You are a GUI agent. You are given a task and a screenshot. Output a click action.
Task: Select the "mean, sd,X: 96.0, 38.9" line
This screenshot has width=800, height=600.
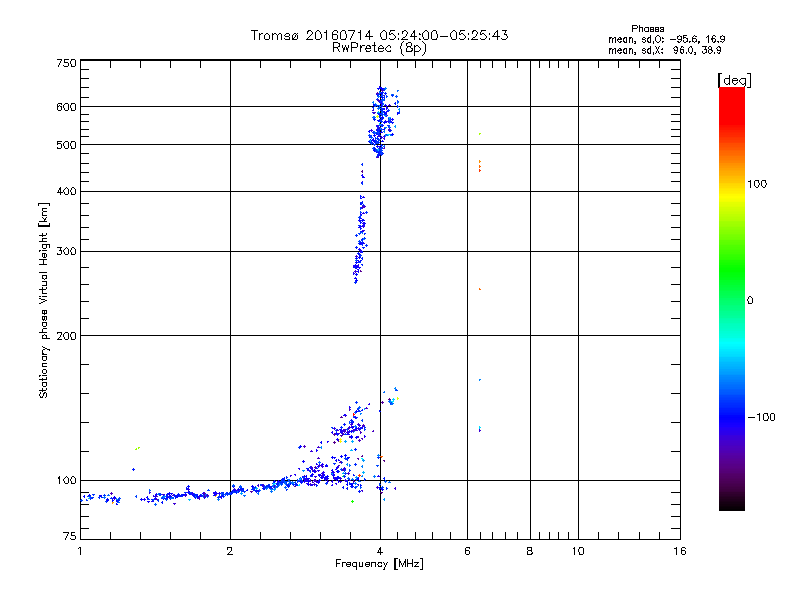[664, 51]
